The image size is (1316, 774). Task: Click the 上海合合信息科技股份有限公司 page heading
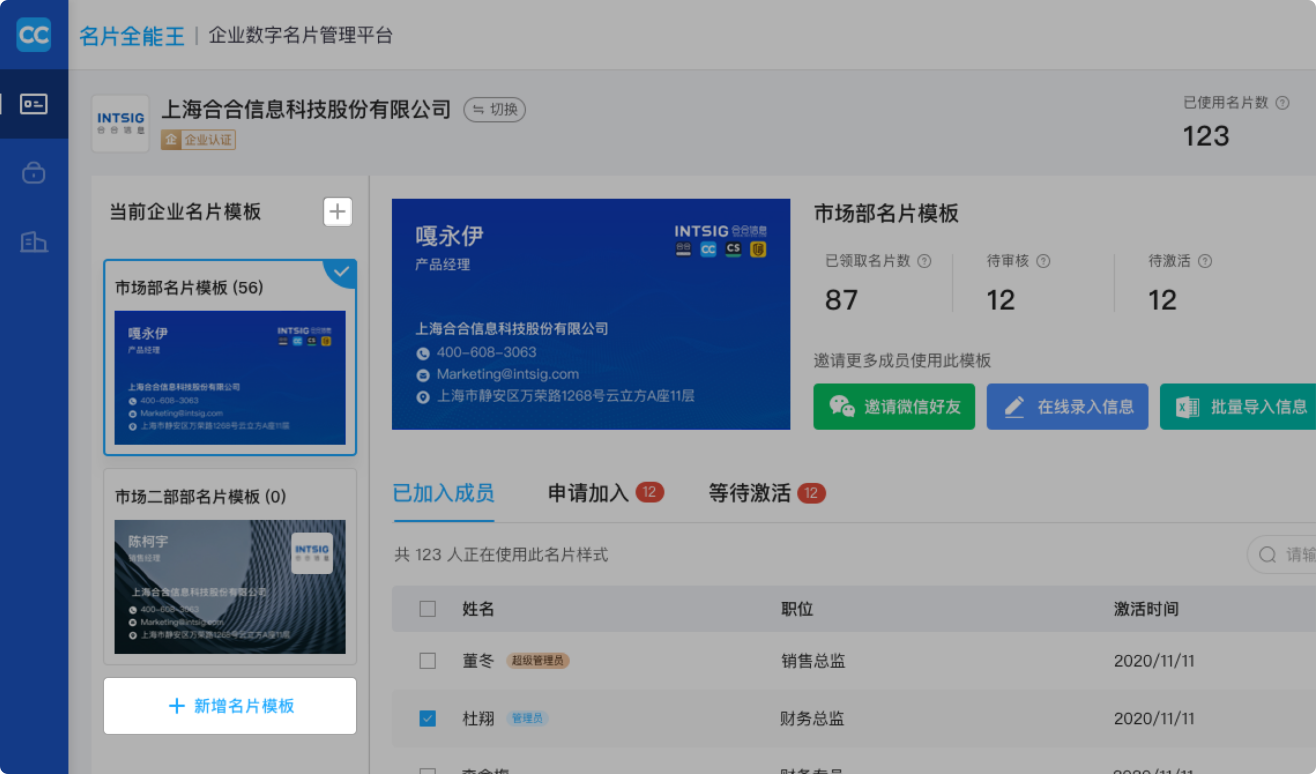click(x=307, y=109)
